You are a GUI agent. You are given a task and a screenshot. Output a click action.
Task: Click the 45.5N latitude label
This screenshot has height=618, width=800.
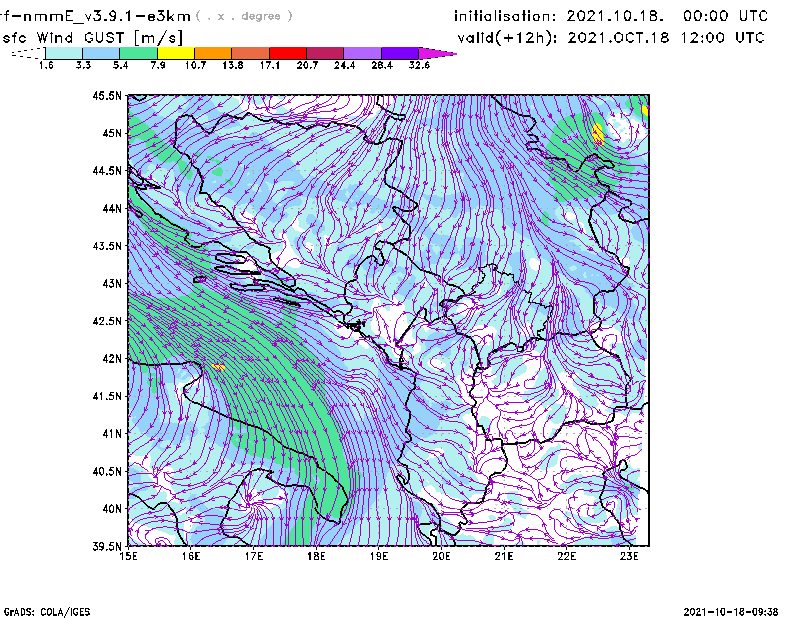[107, 95]
